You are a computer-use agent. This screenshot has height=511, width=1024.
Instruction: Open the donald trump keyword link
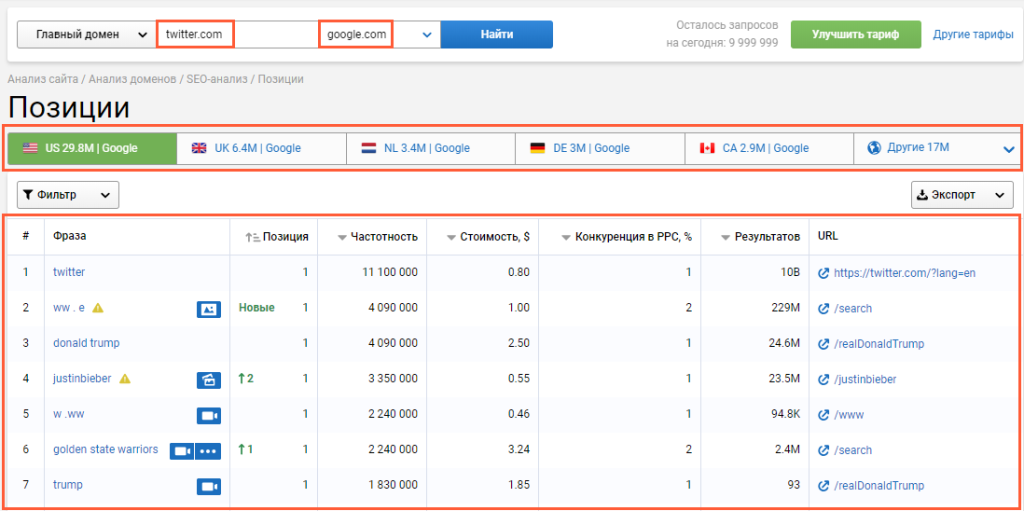click(86, 343)
